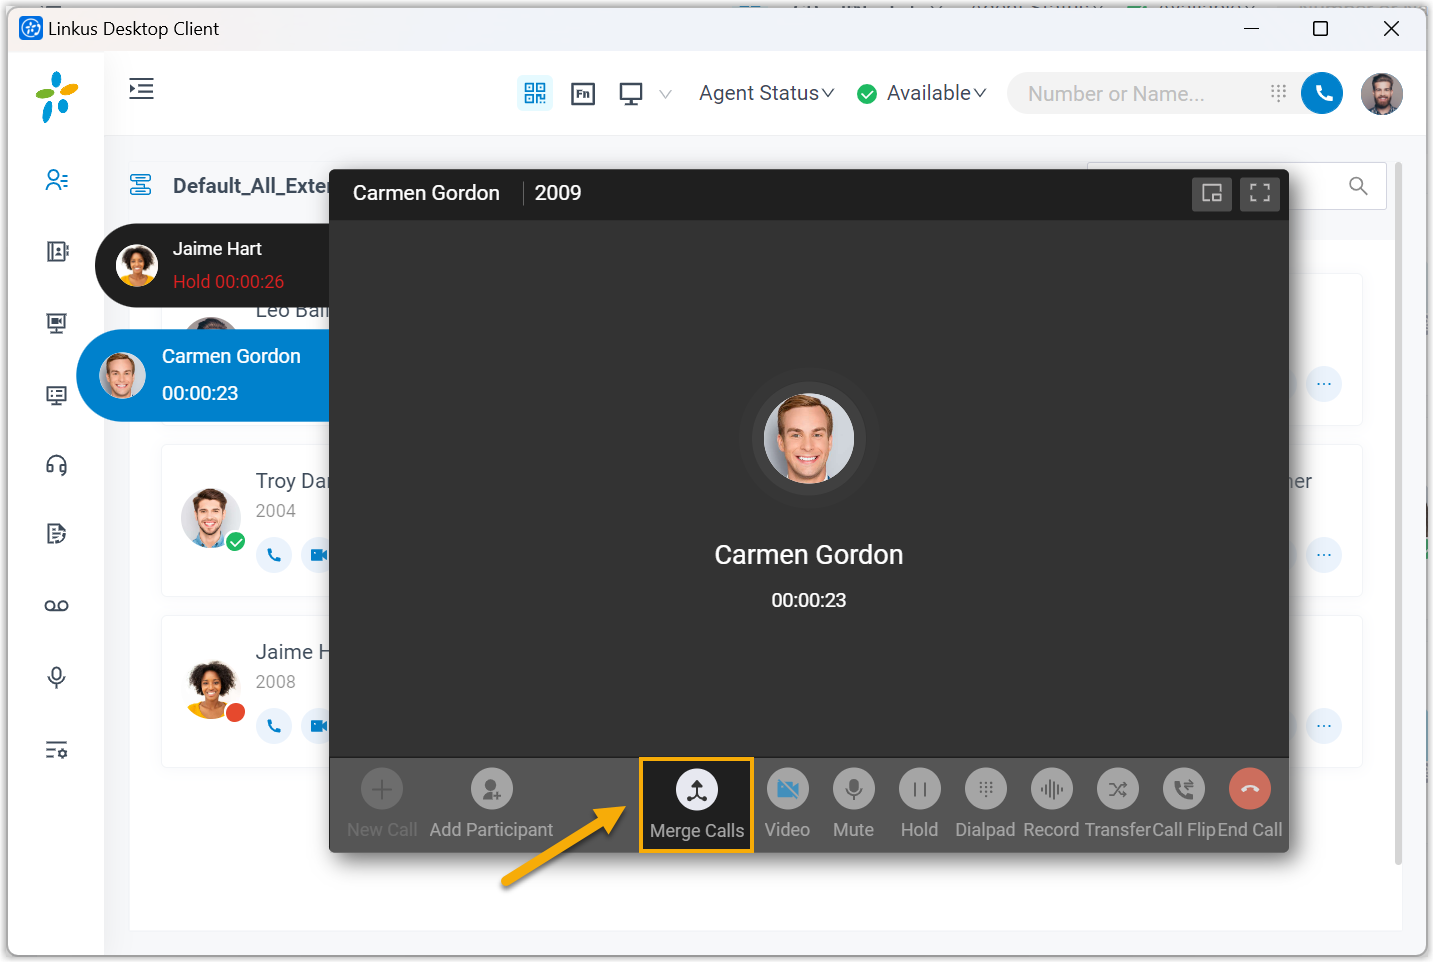Click Add Participant in call toolbar
1434x963 pixels.
[491, 805]
